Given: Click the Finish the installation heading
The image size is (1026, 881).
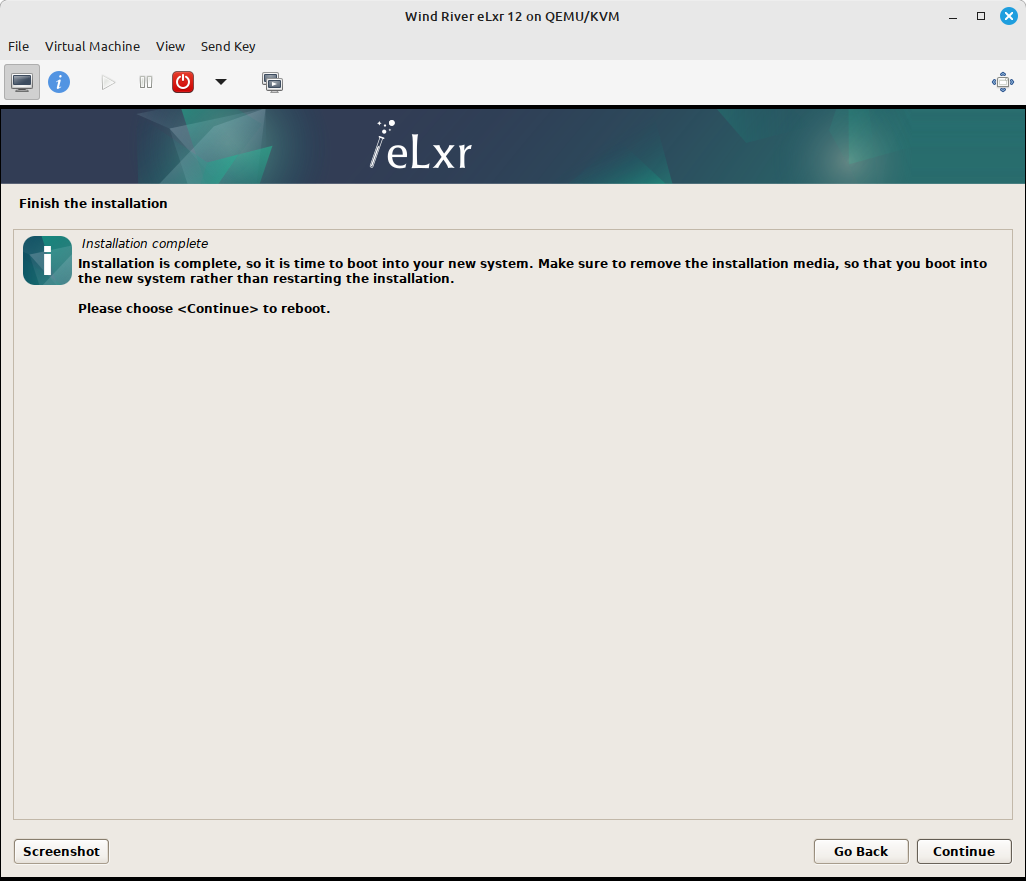Looking at the screenshot, I should (x=93, y=203).
